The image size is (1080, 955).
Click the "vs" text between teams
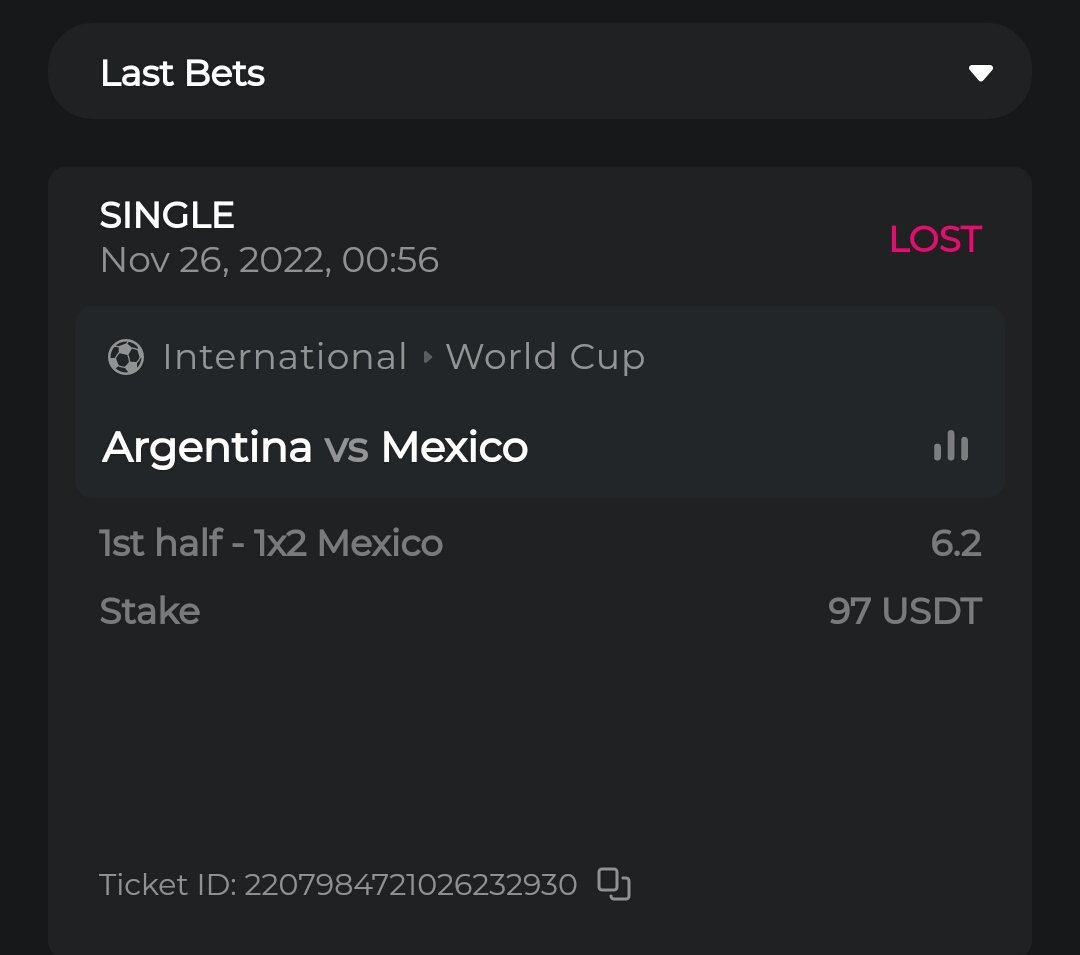coord(346,447)
